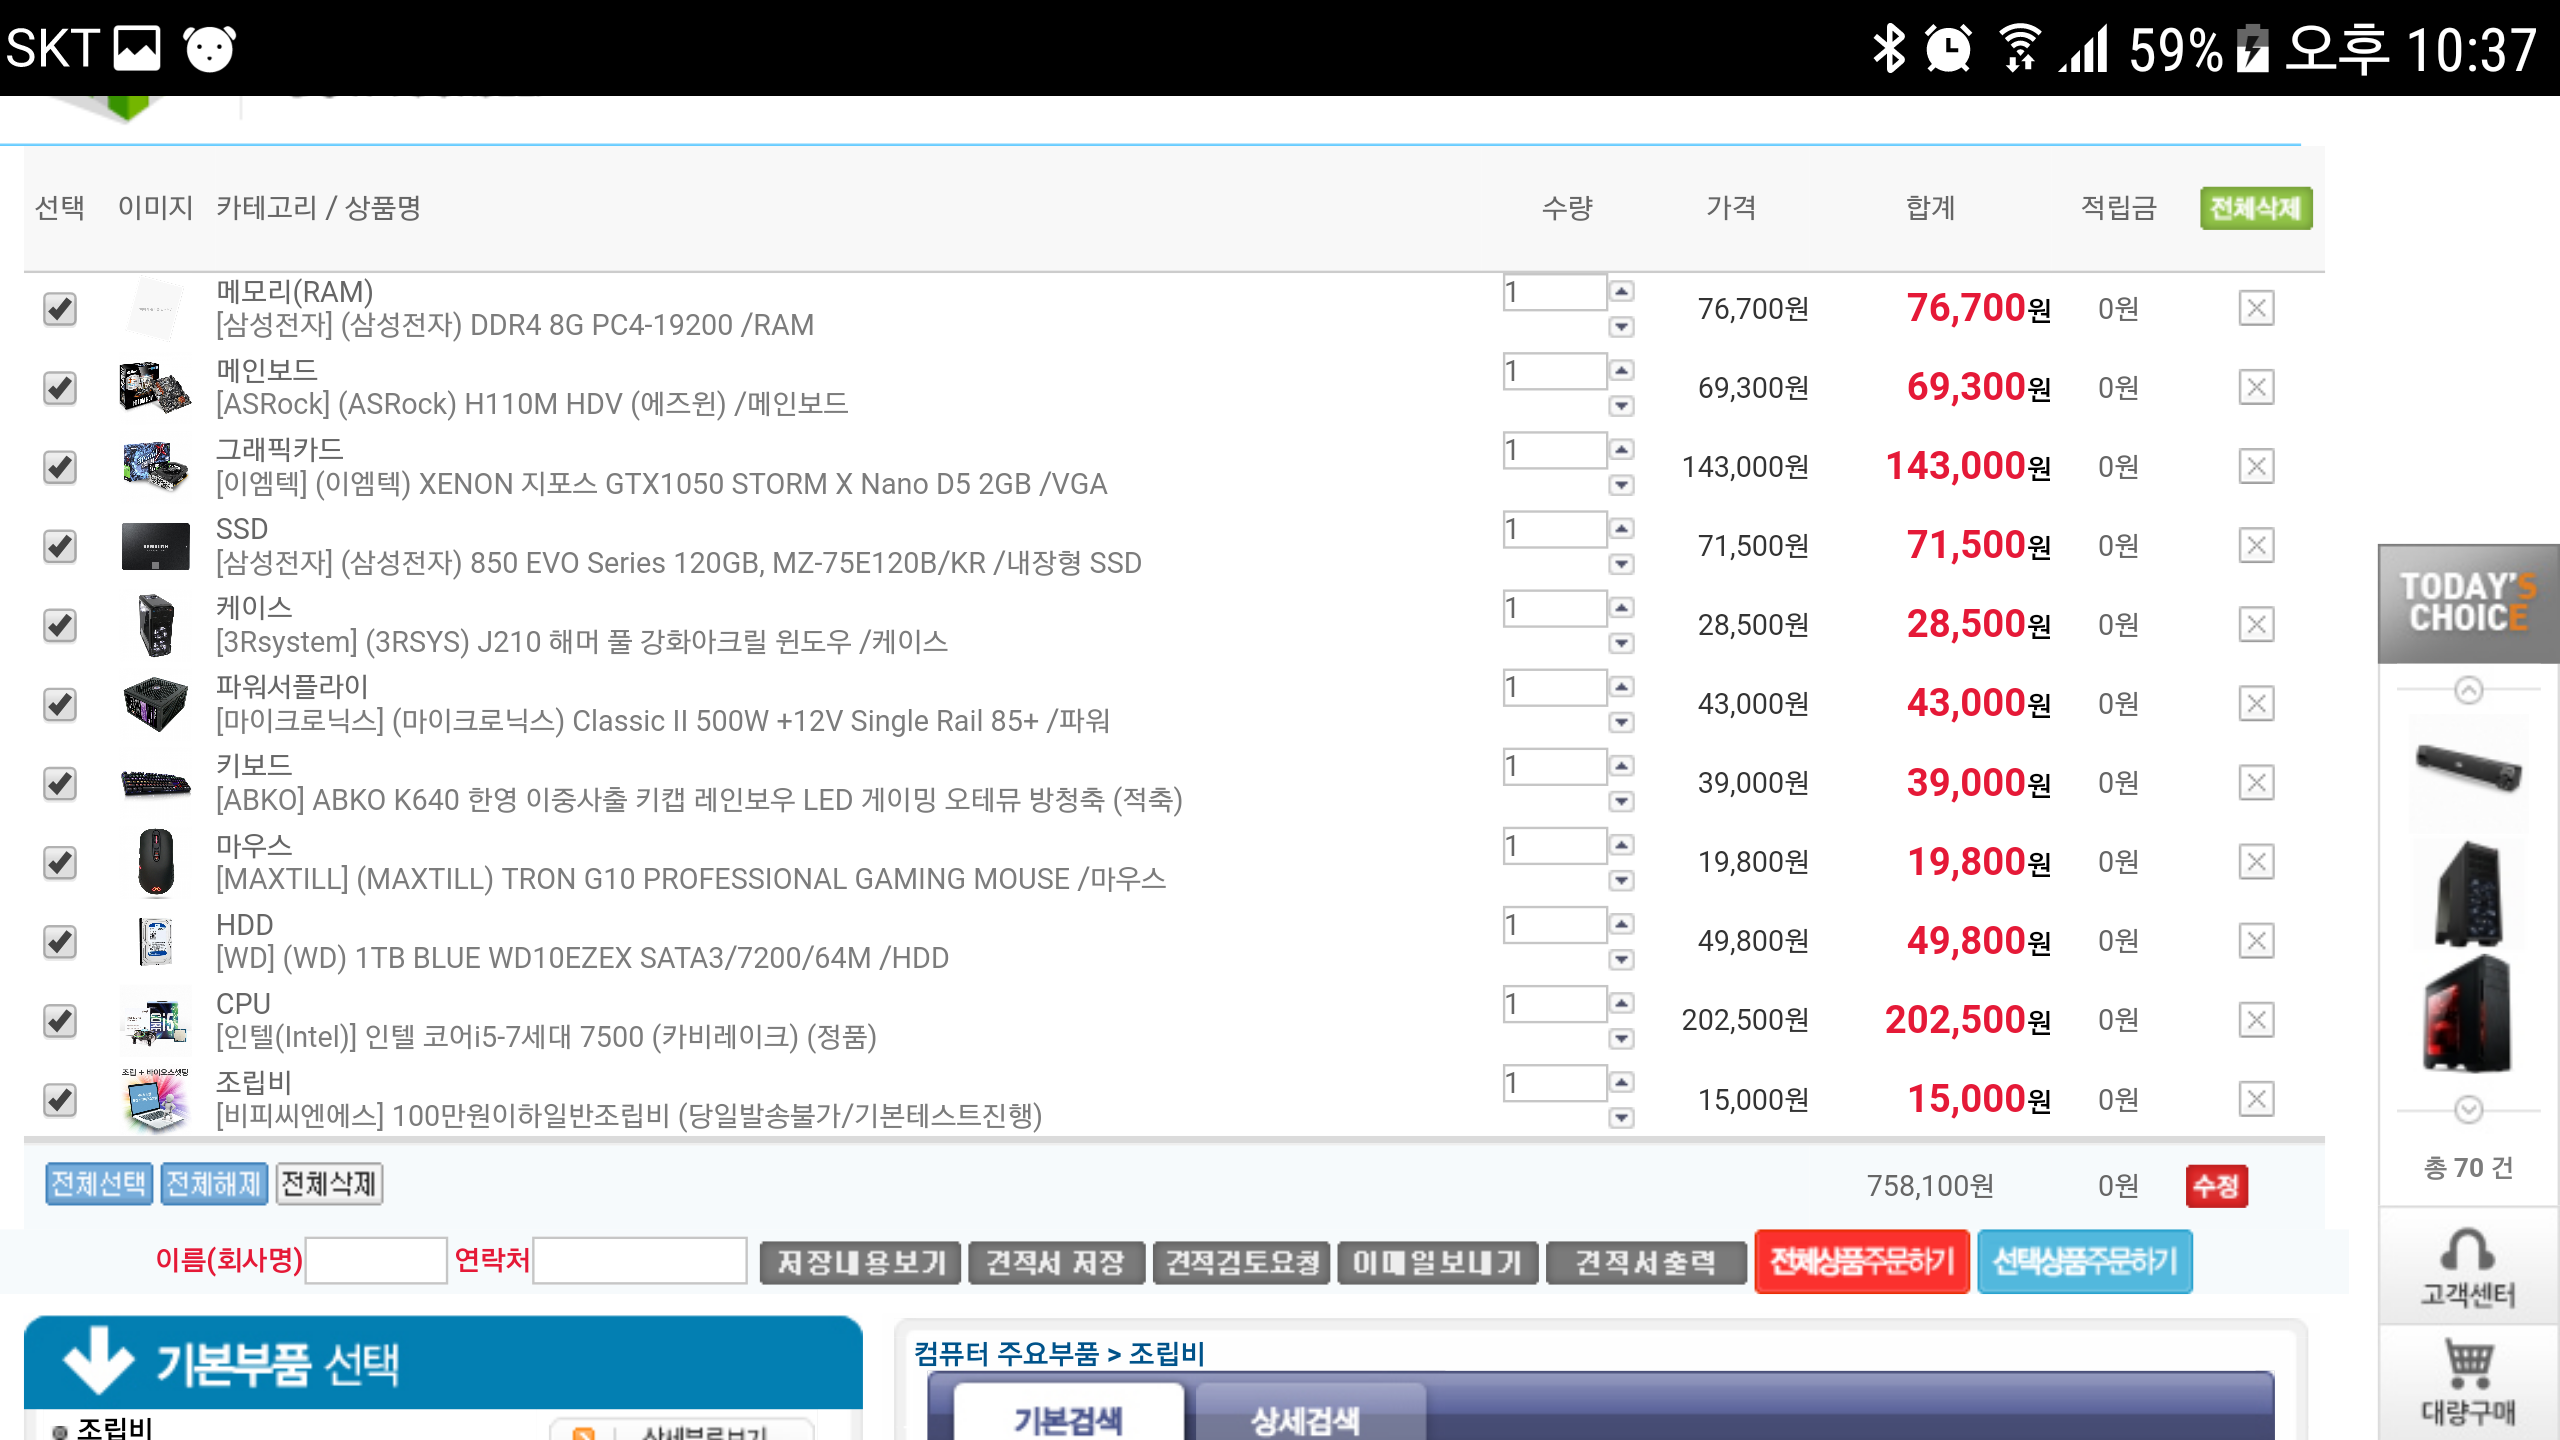Open the 대량구매 cart icon

2468,1382
